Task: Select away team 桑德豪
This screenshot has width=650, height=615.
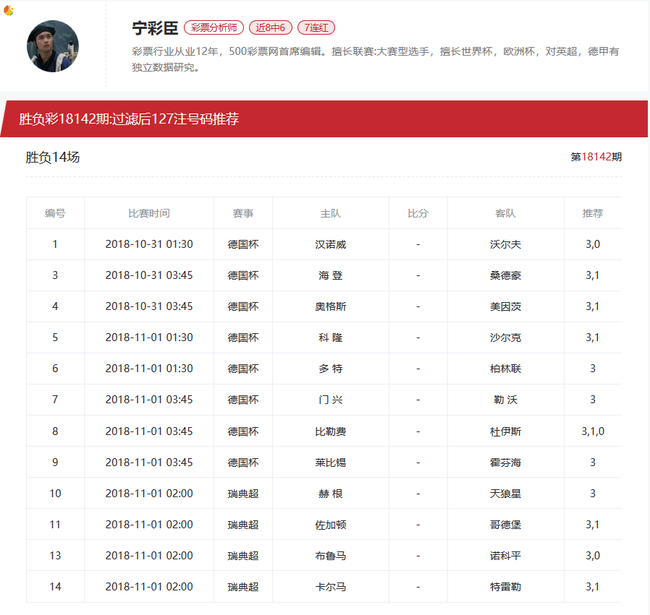Action: (505, 276)
